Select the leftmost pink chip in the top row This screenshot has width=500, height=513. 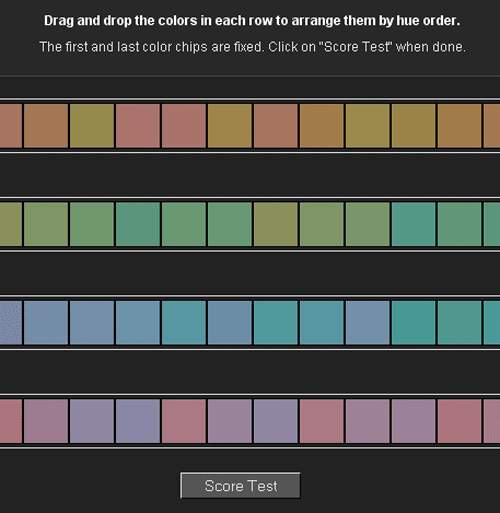point(138,126)
